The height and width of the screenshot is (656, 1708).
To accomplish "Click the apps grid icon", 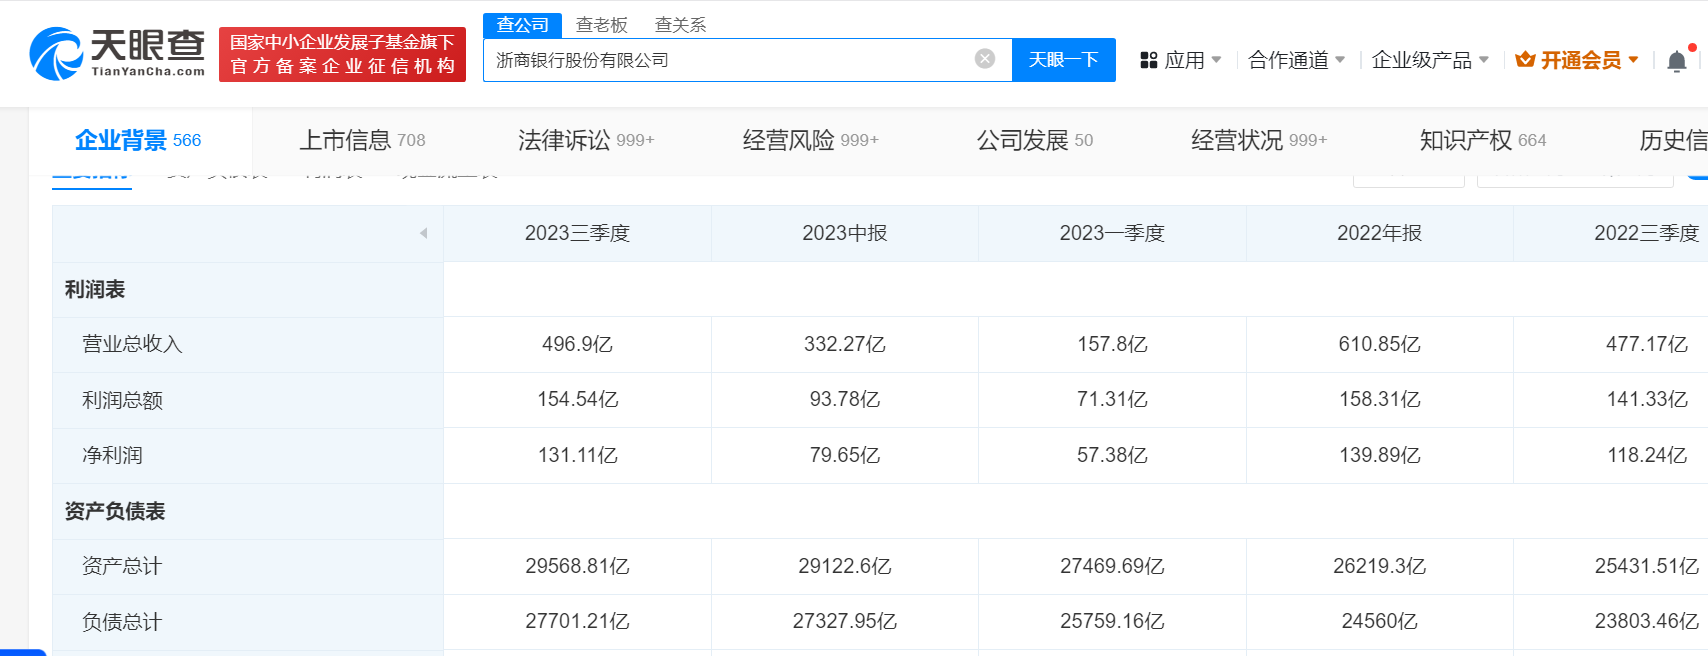I will (1148, 61).
